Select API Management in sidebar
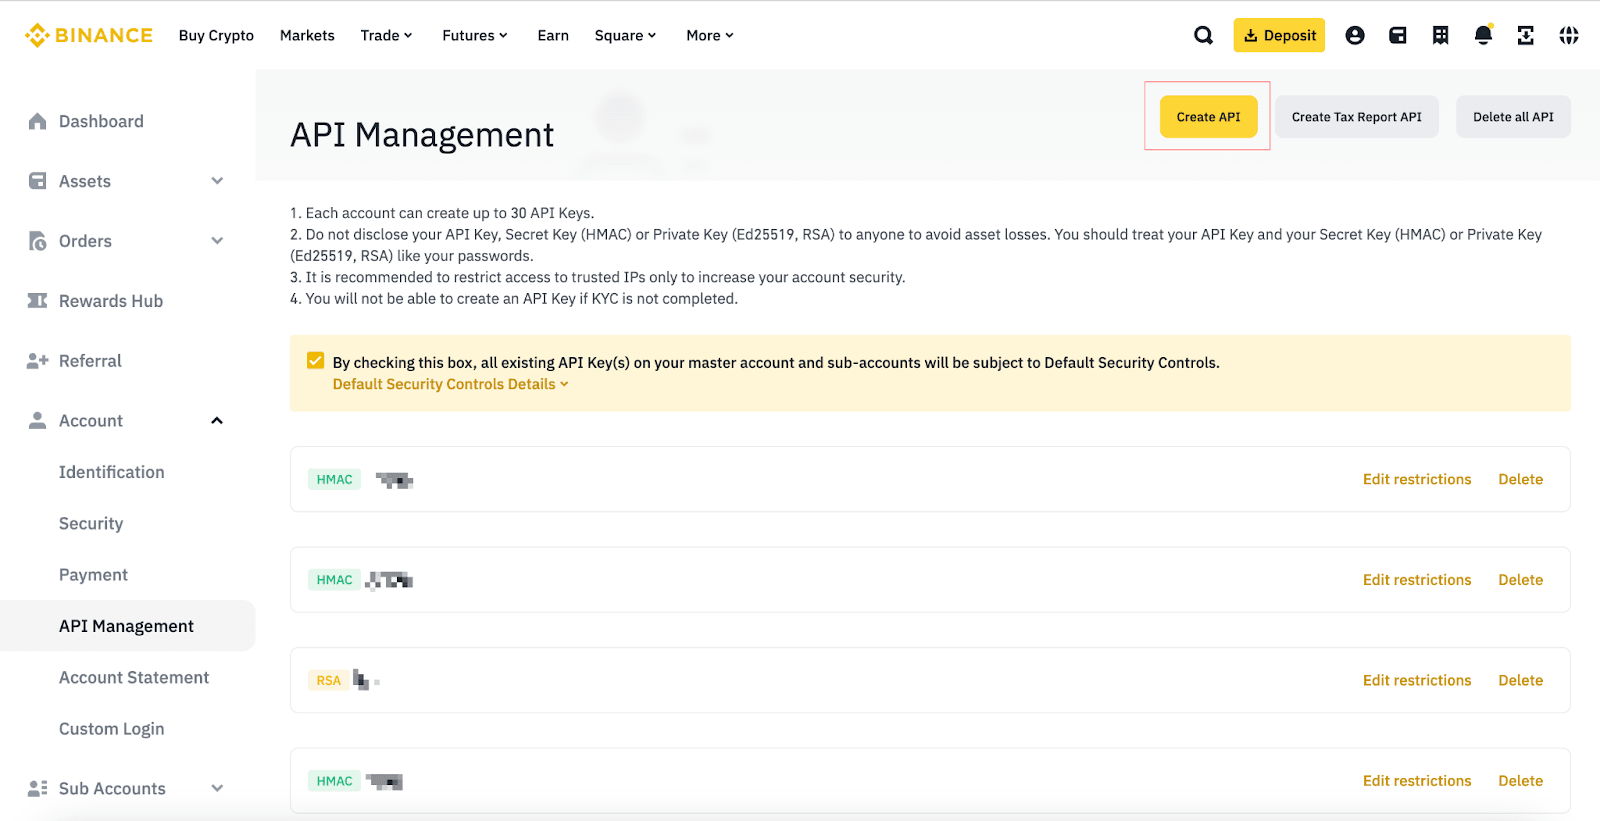Viewport: 1600px width, 821px height. [x=127, y=626]
